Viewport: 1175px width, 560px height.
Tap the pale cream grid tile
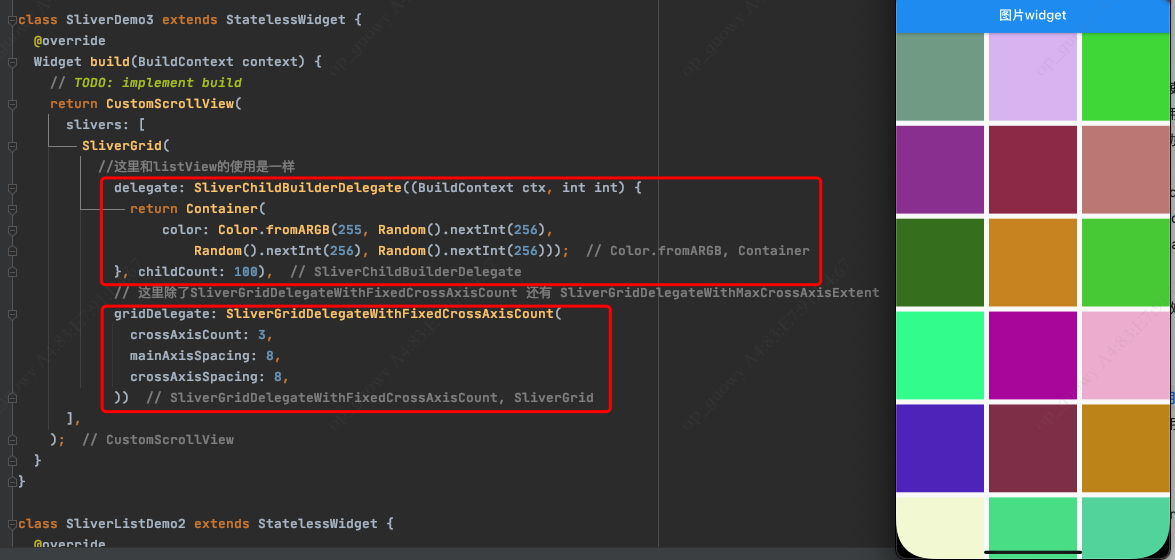[939, 526]
